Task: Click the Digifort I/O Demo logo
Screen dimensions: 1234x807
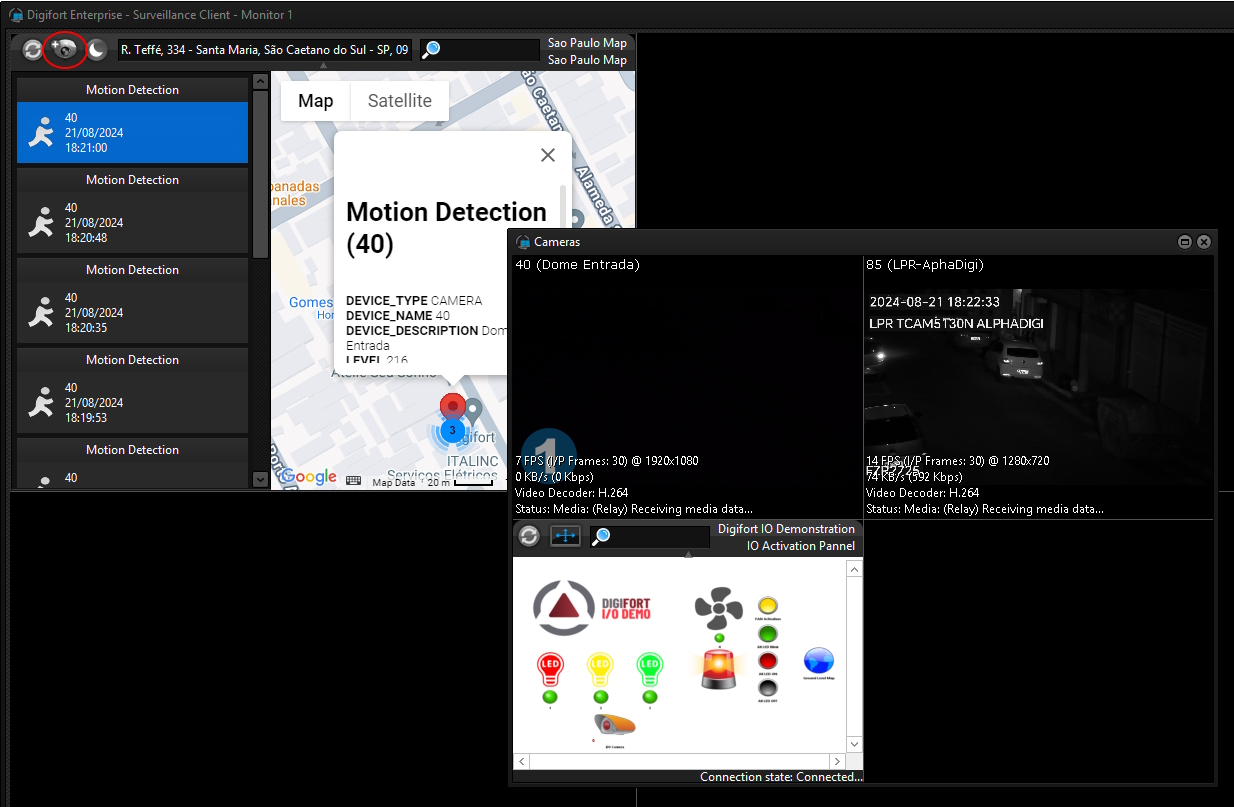Action: coord(592,607)
